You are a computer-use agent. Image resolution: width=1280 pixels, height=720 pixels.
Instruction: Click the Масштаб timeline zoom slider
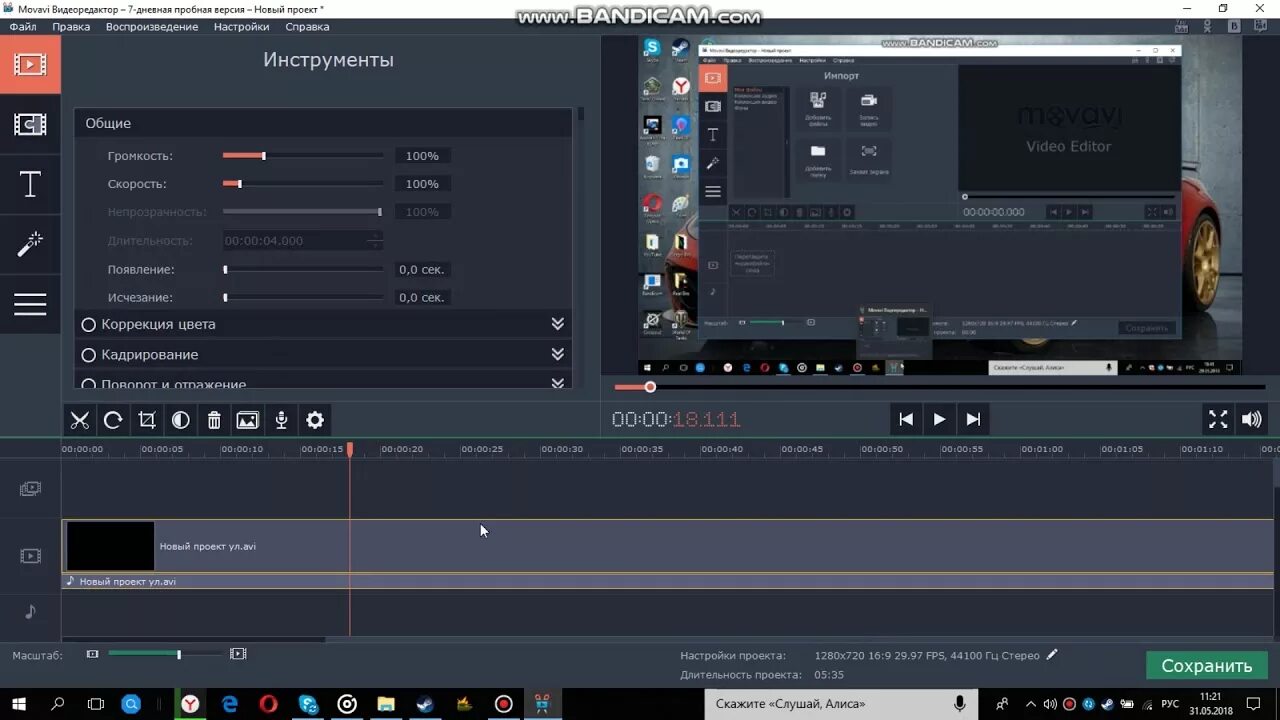(x=165, y=654)
